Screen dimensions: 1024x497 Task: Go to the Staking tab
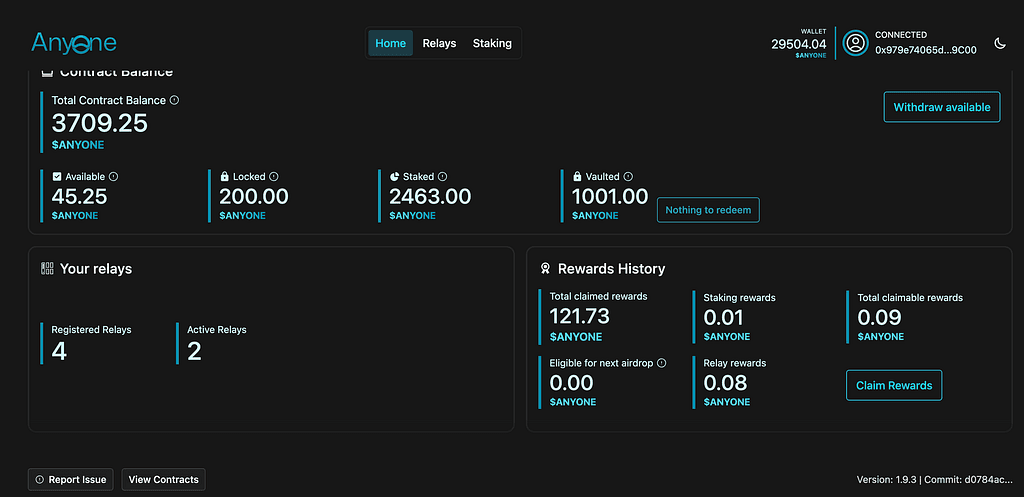point(492,43)
